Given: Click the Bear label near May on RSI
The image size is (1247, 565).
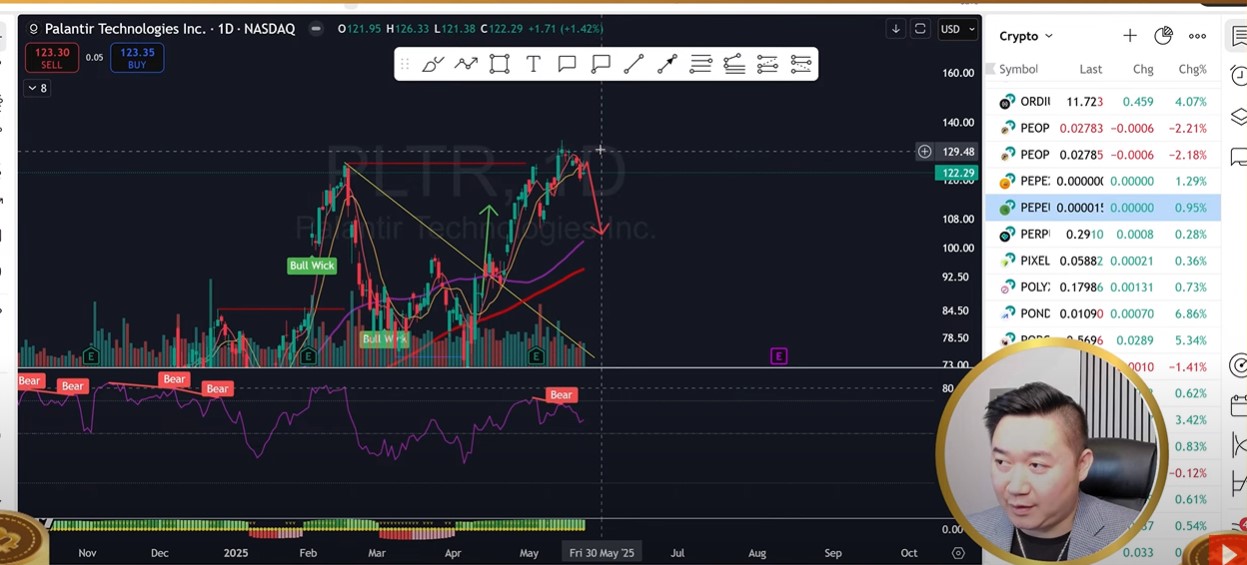Looking at the screenshot, I should [x=561, y=395].
